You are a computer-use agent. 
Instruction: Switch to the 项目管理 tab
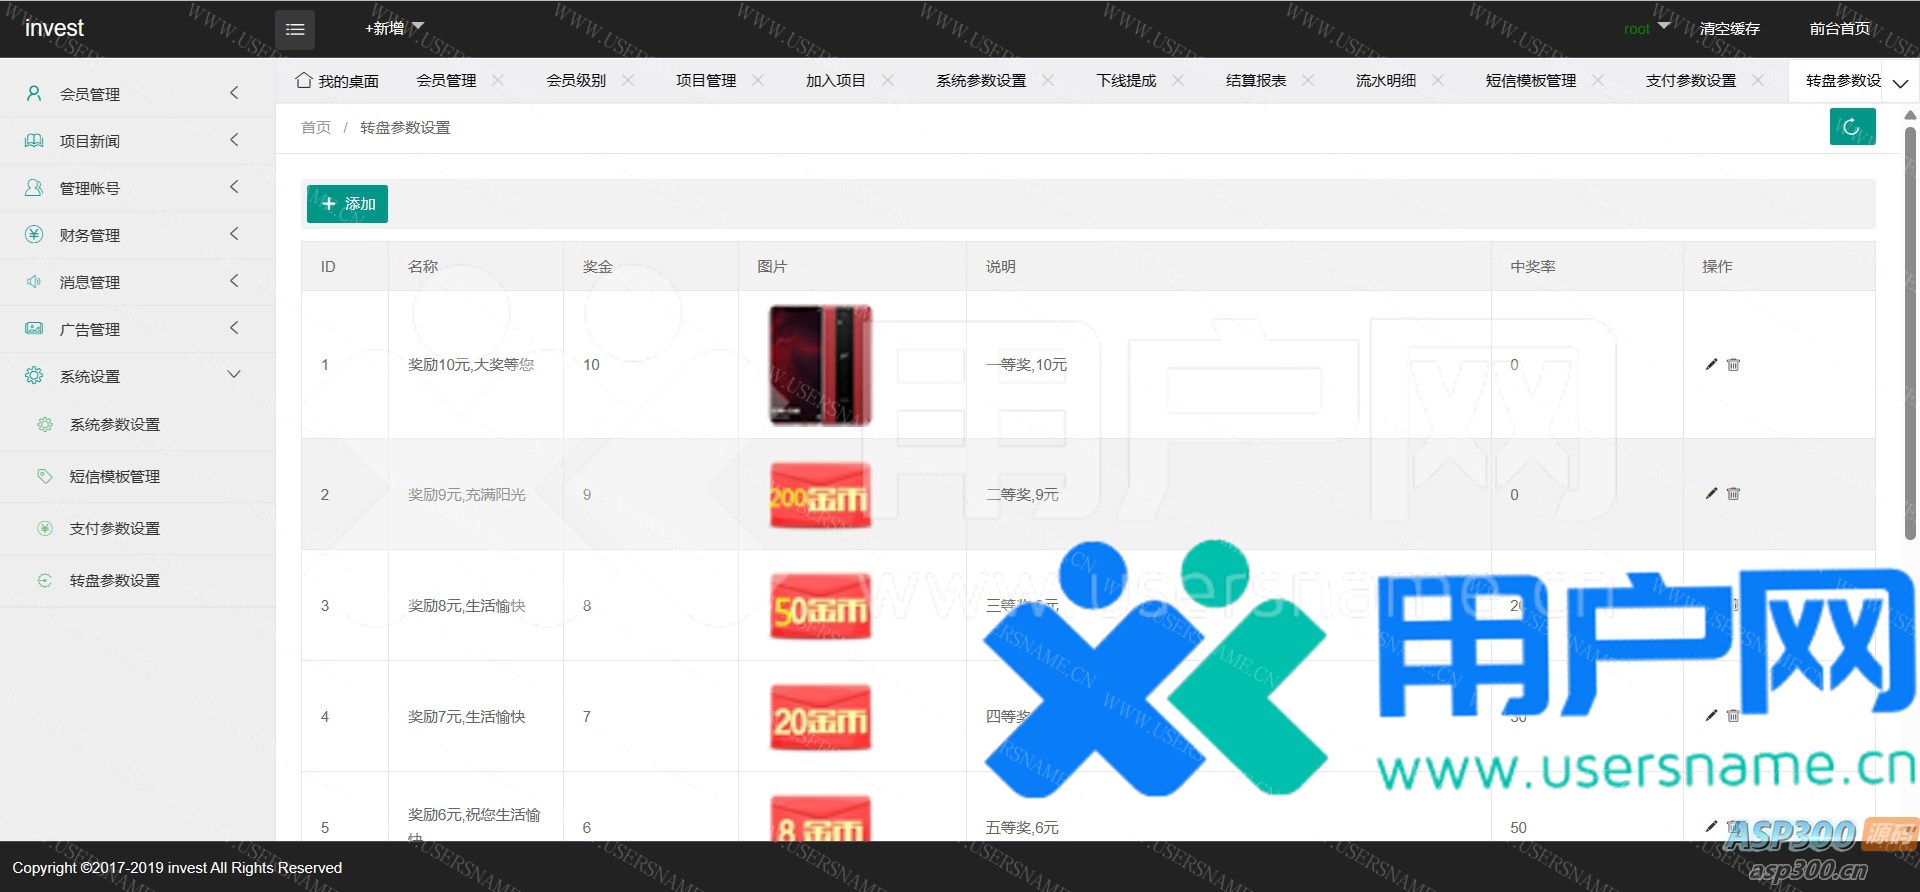[705, 81]
